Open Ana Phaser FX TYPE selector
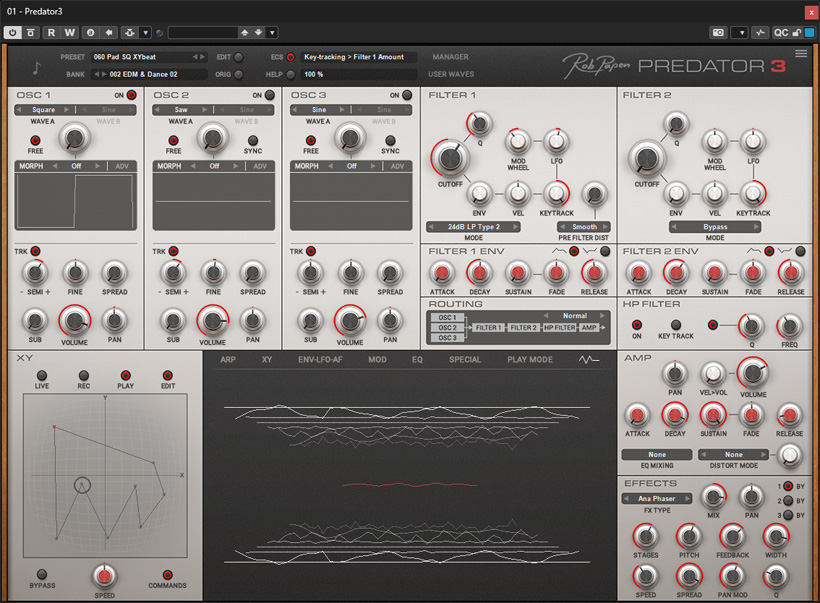 657,499
